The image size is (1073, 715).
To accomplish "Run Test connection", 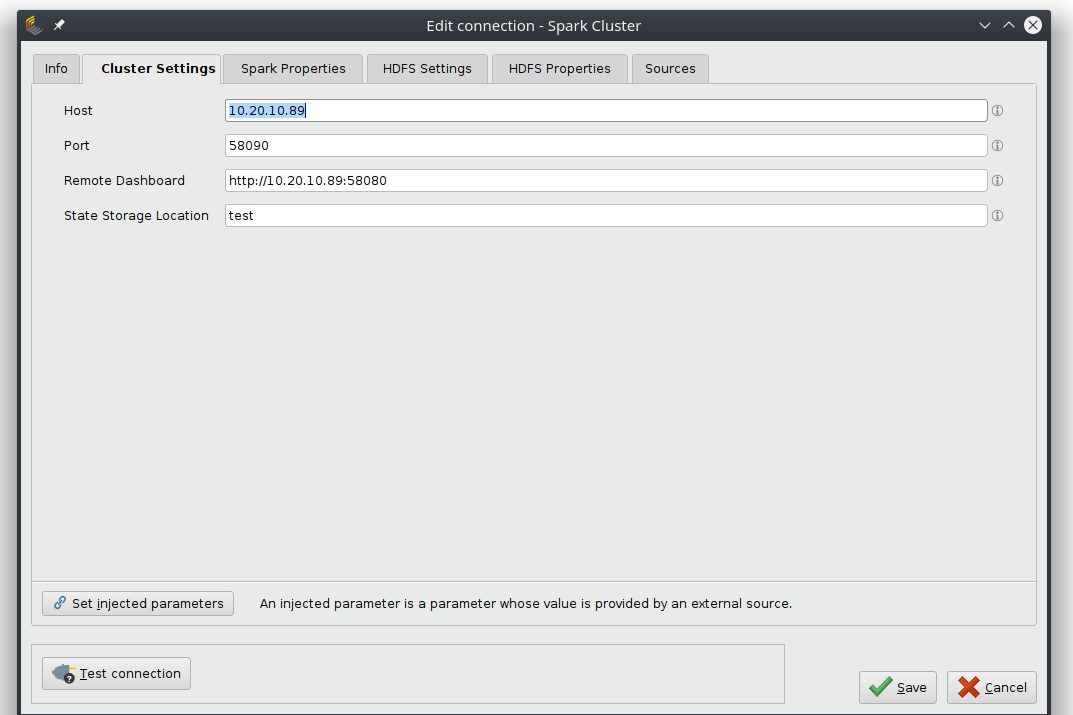I will [117, 674].
